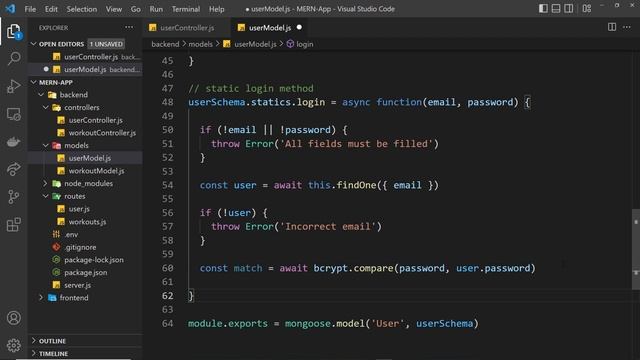
Task: Open the Search view icon
Action: [x=13, y=59]
